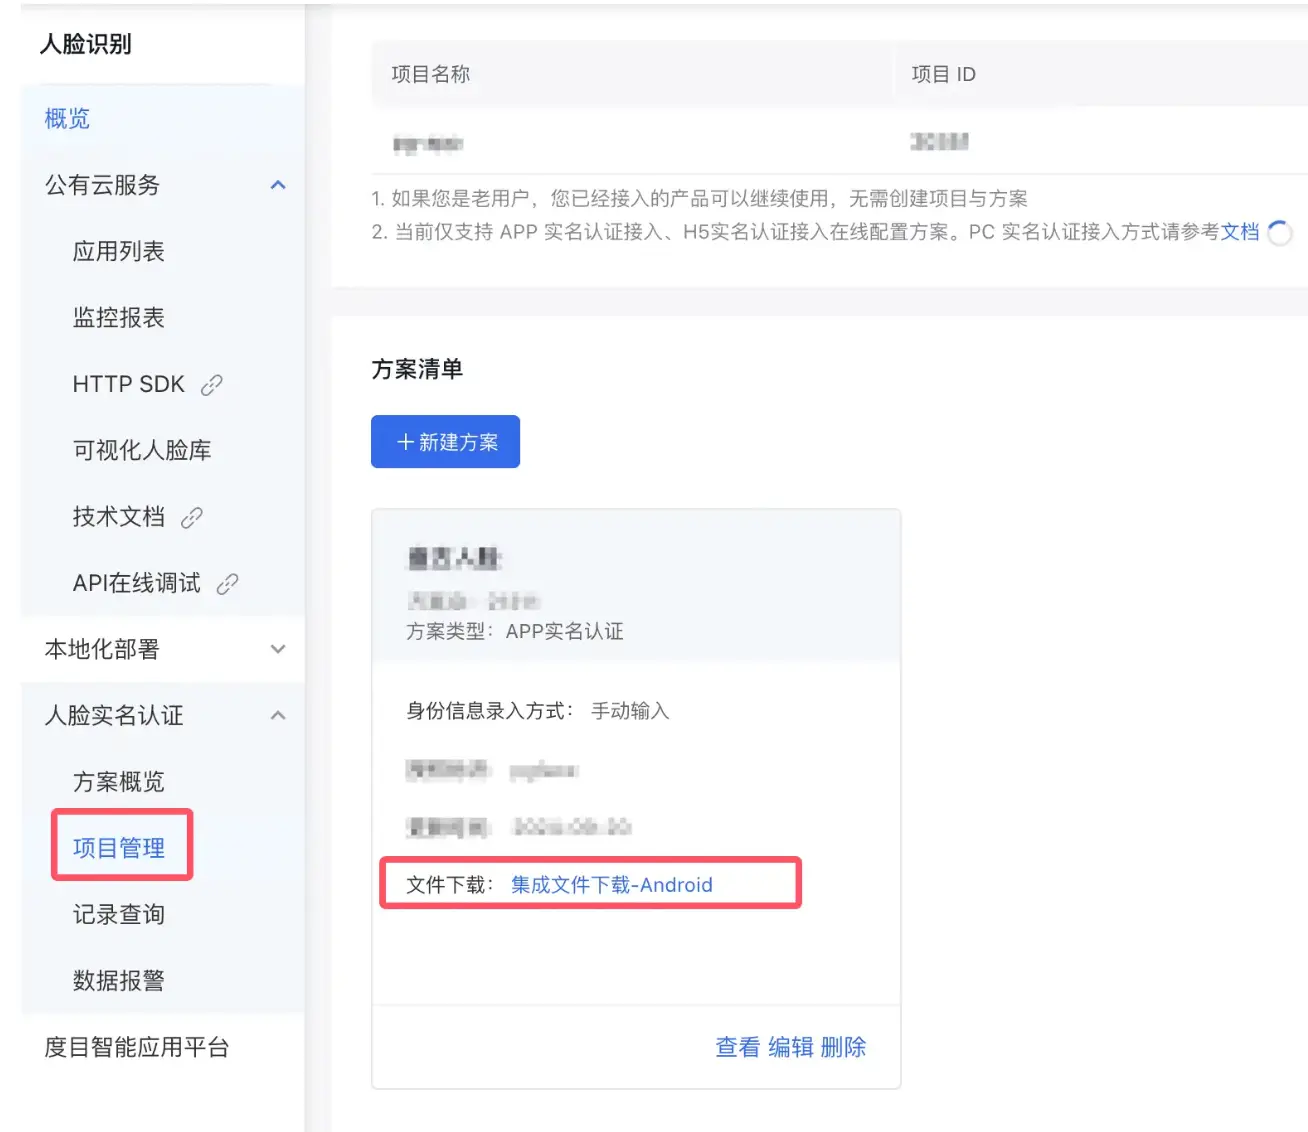Navigate to 数据报警
Screen dimensions: 1308x1132
point(118,981)
